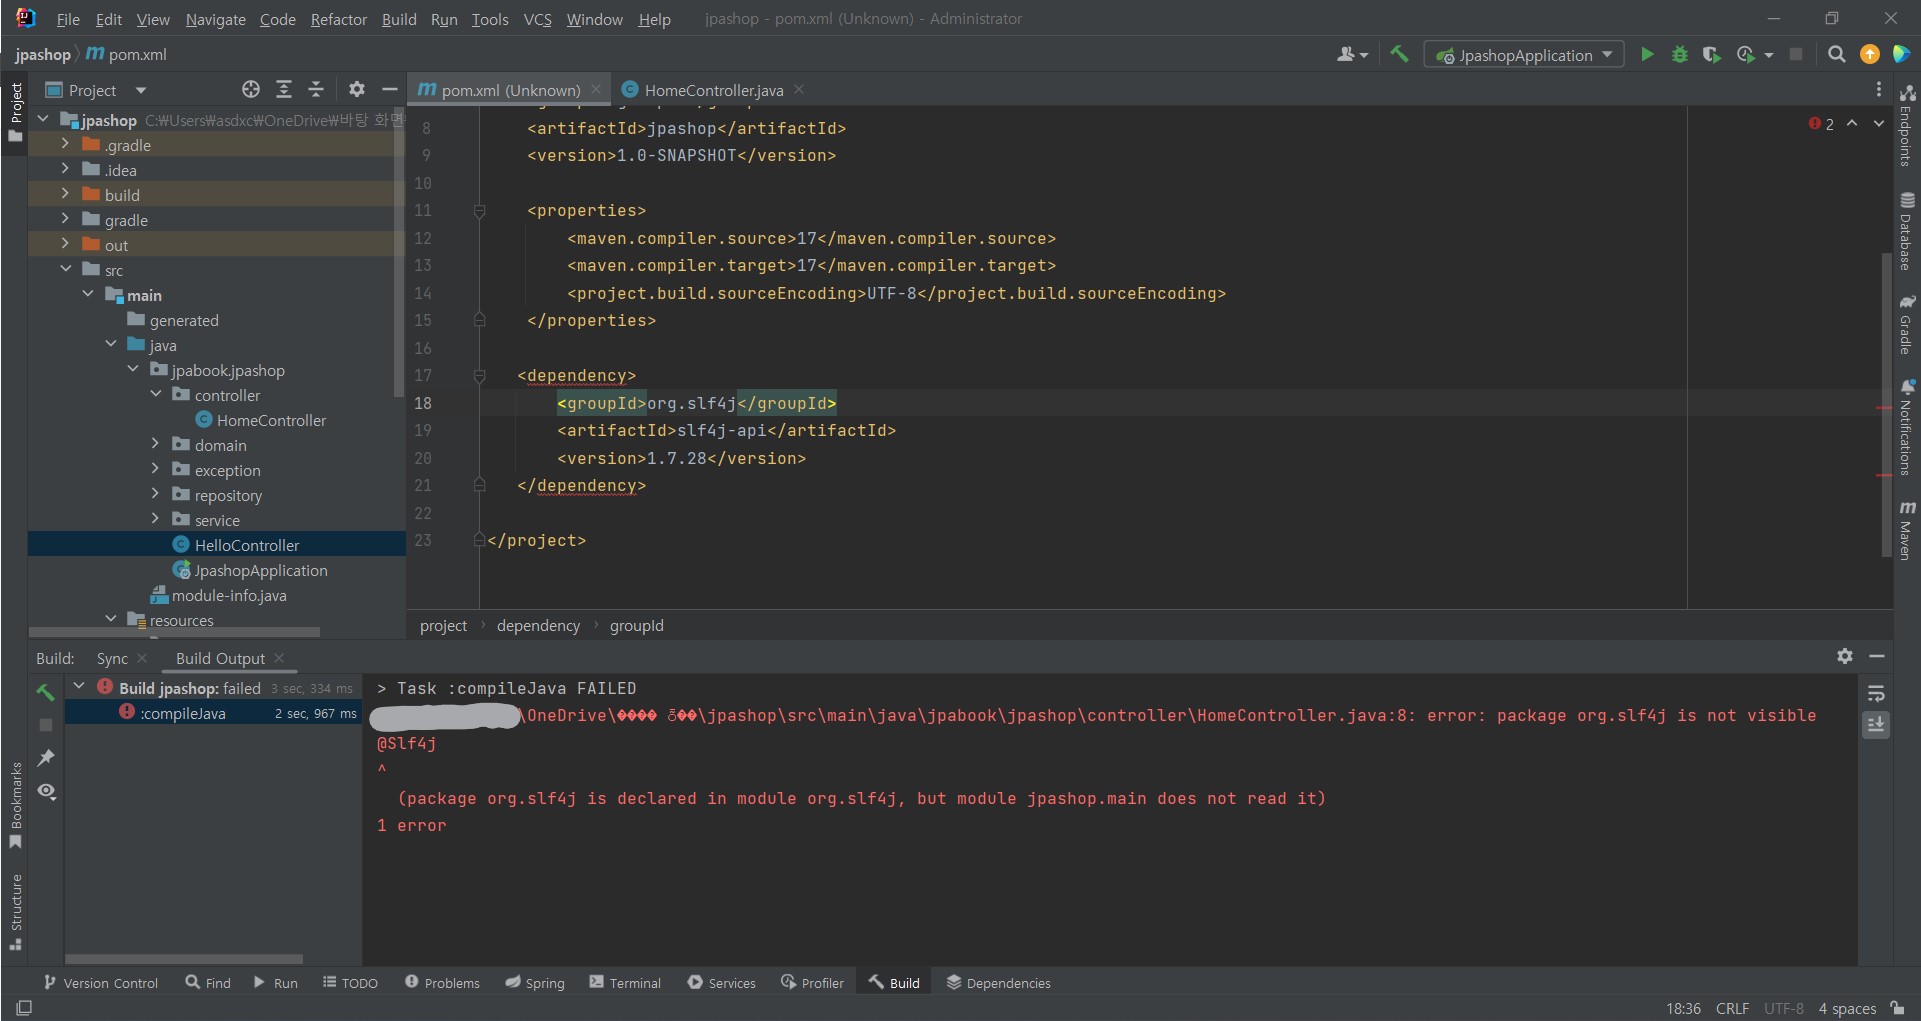Start debugging with the bug icon

(x=1680, y=54)
